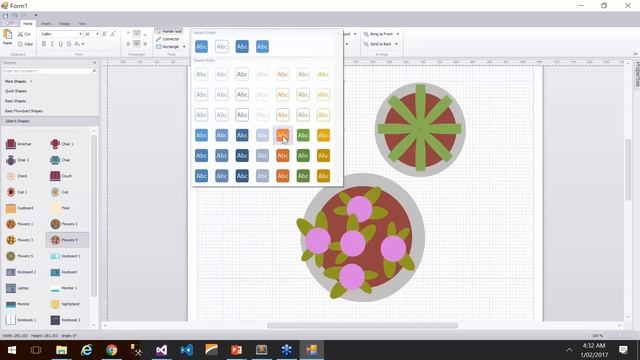Click the Send to Back button
Viewport: 640px width, 360px height.
point(377,44)
